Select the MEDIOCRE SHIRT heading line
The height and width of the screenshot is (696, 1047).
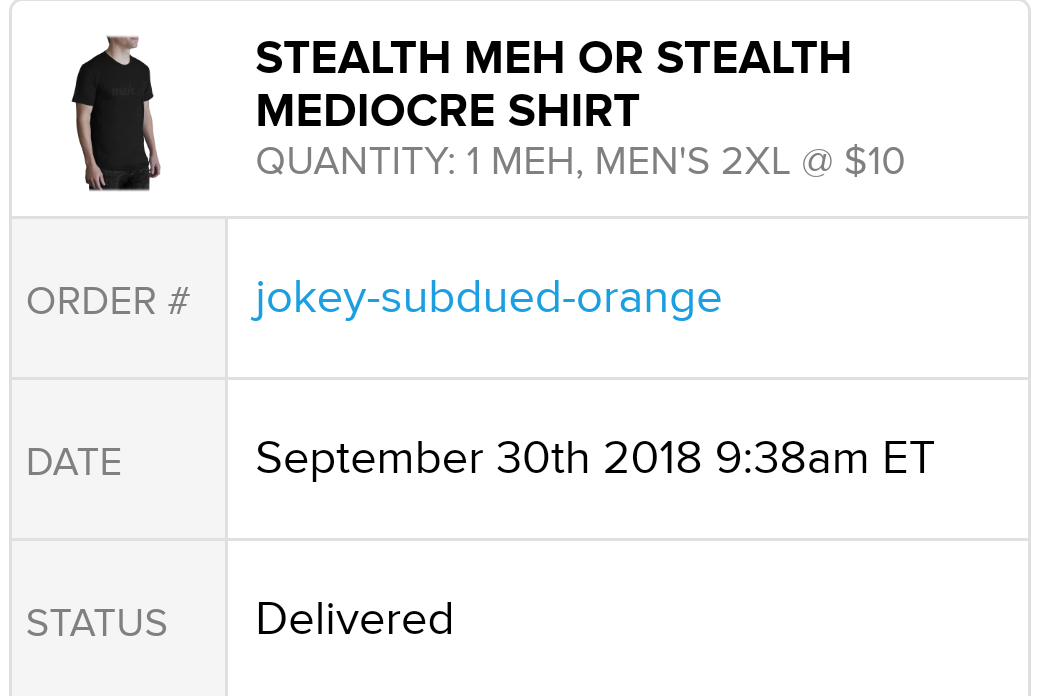click(447, 111)
